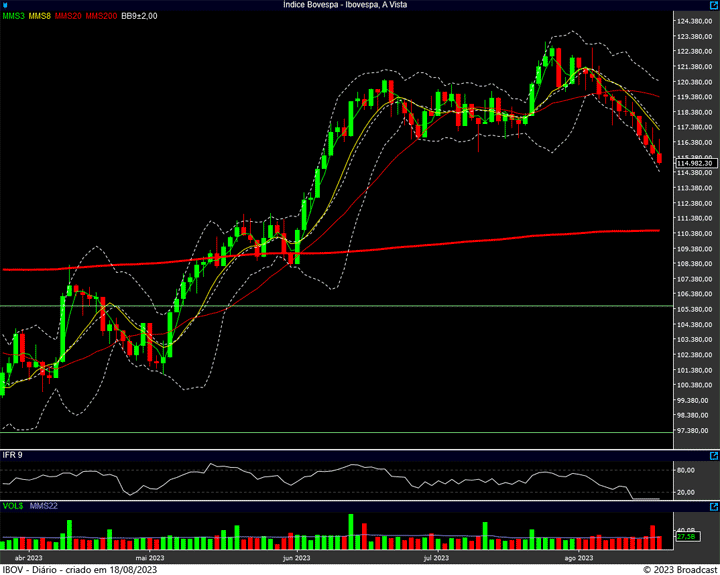This screenshot has height=575, width=720.
Task: Click the IFR 9 indicator title
Action: (x=12, y=455)
